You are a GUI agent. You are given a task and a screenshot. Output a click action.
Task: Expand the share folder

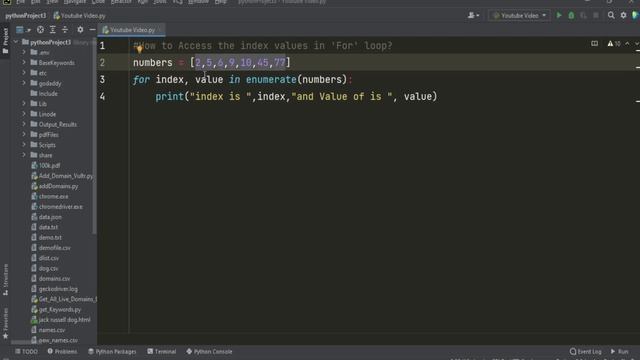pos(24,155)
